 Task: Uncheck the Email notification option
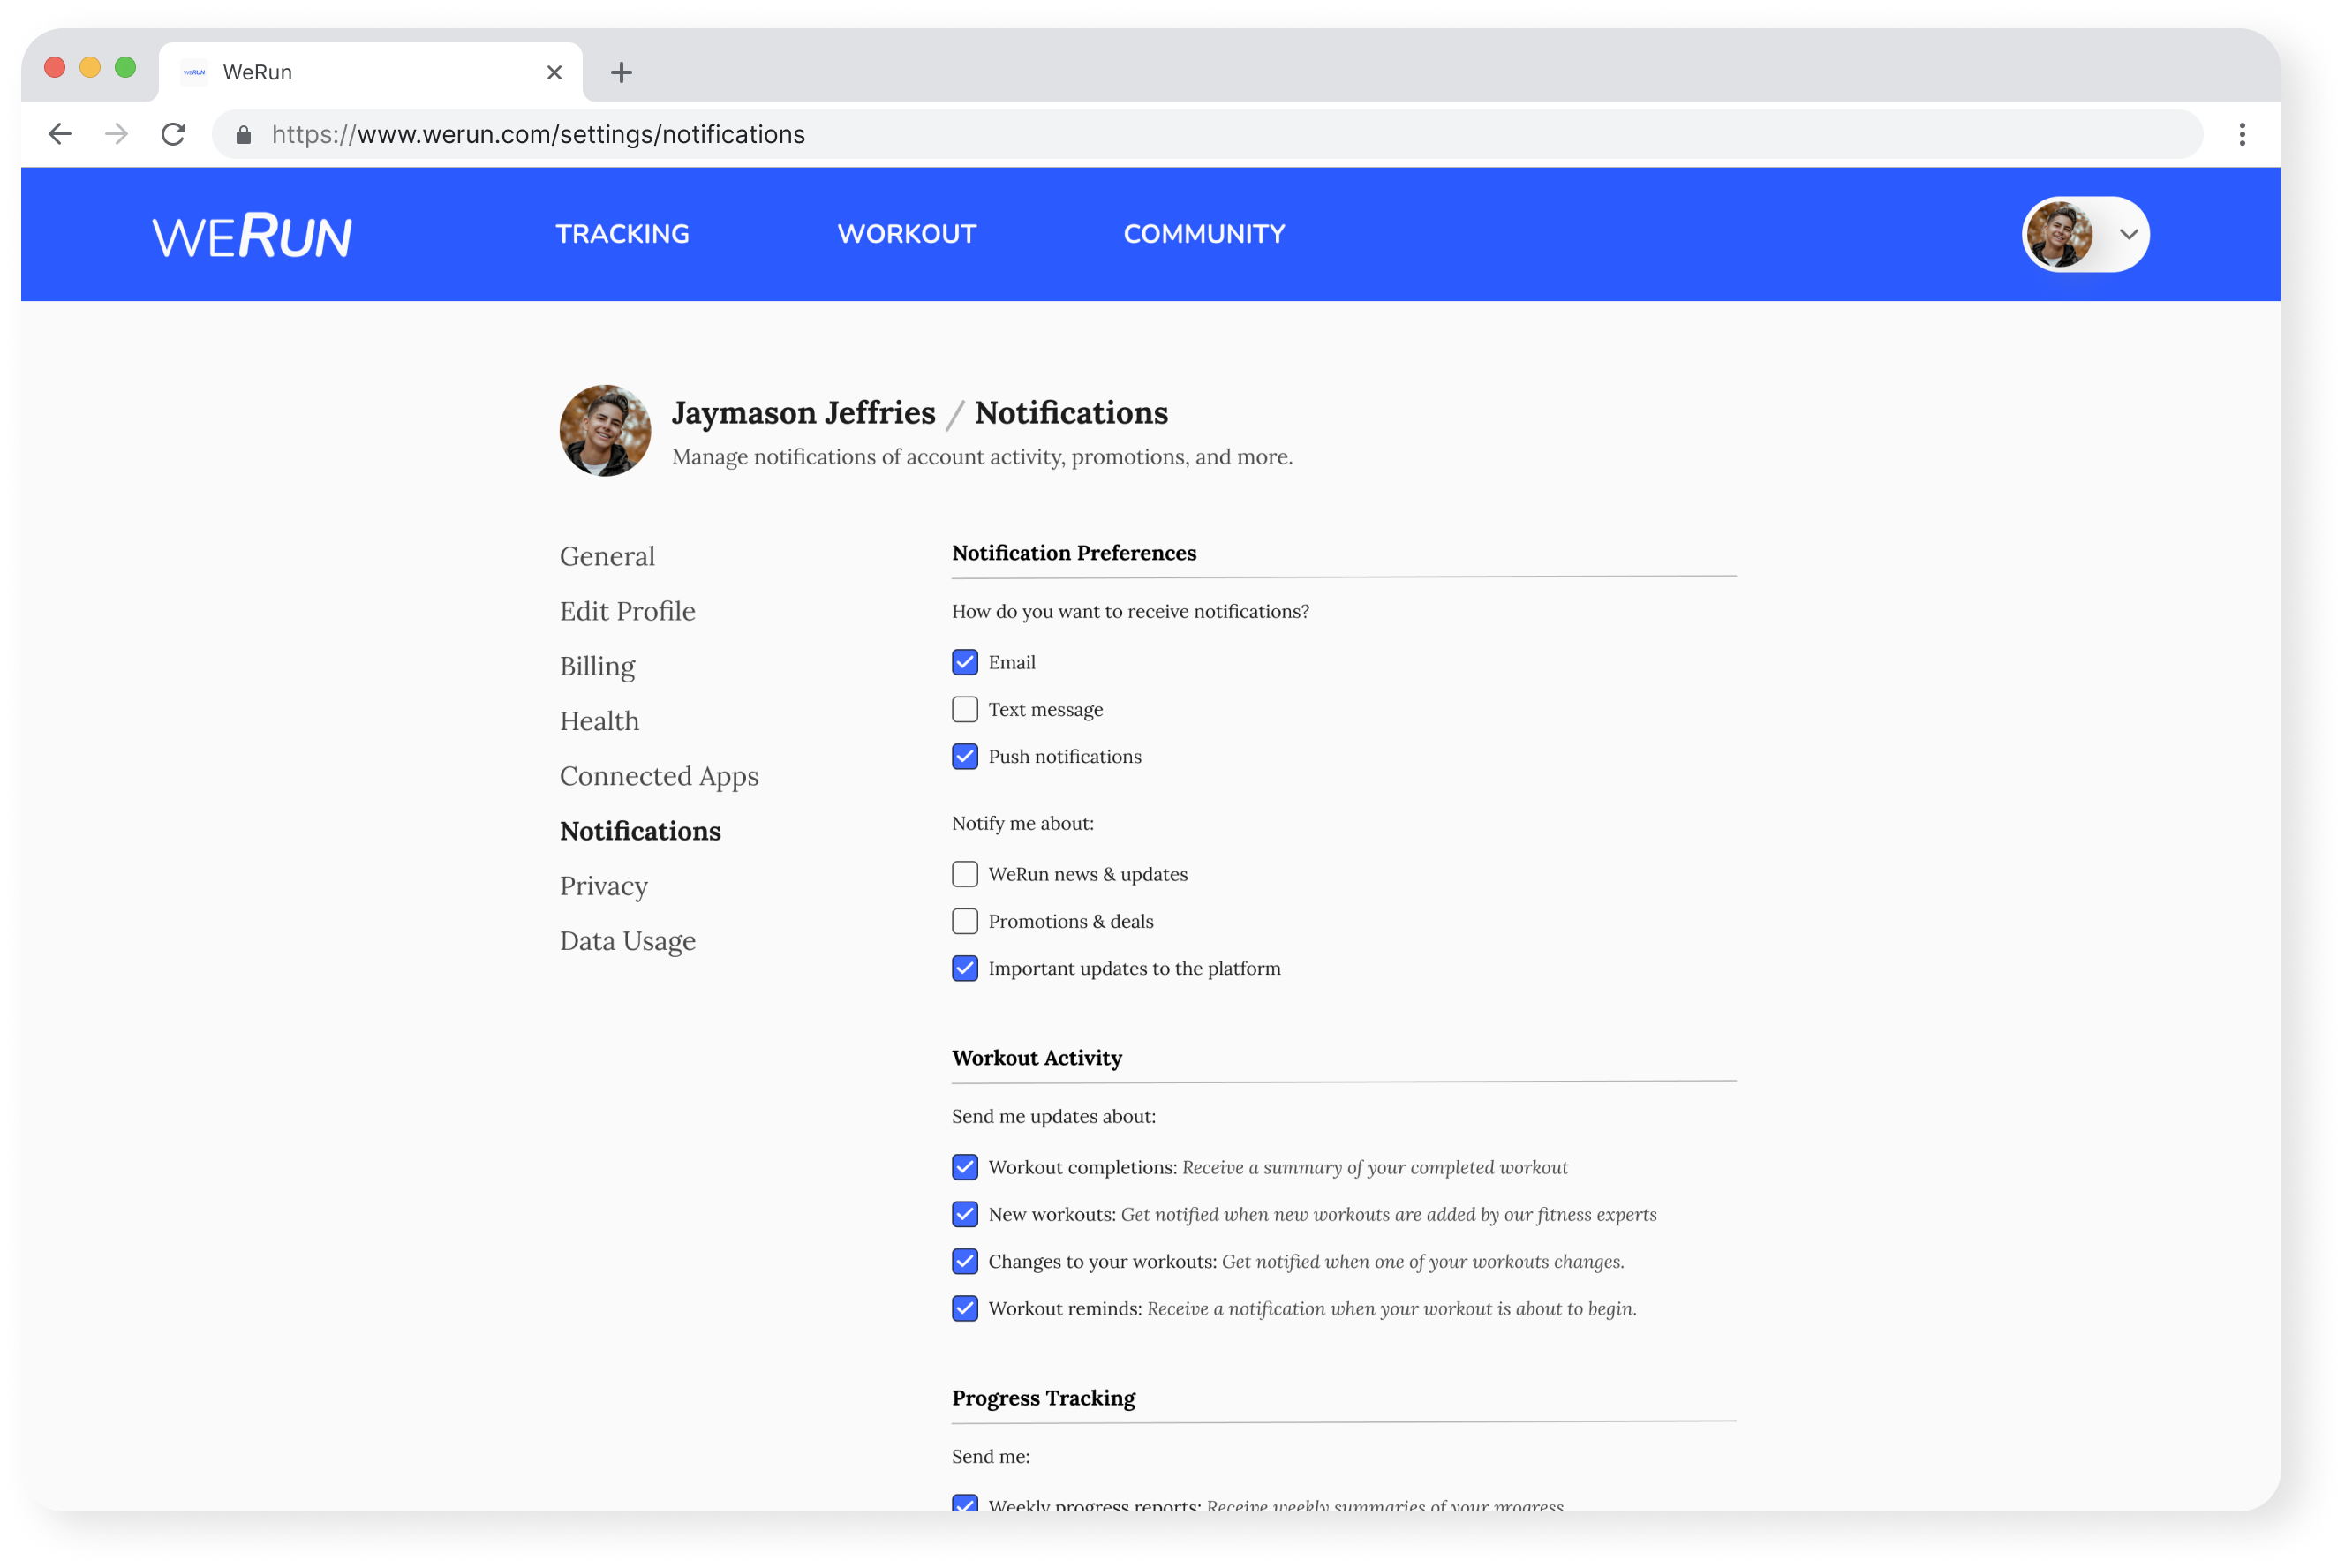click(x=965, y=661)
